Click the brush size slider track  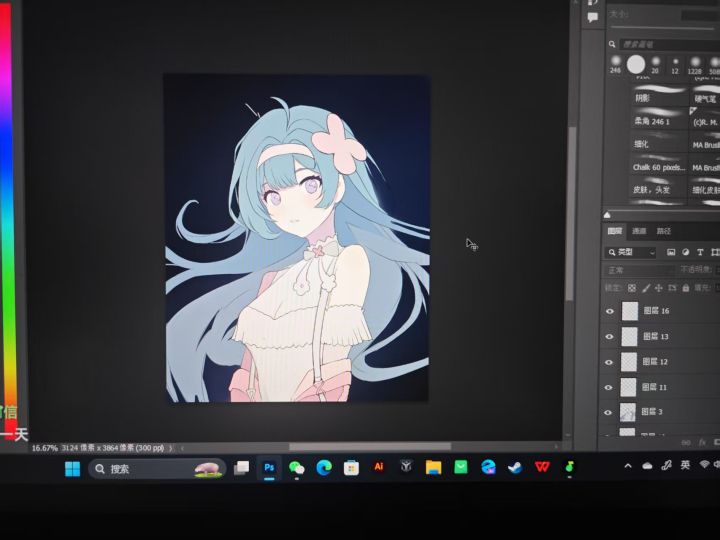click(x=661, y=28)
